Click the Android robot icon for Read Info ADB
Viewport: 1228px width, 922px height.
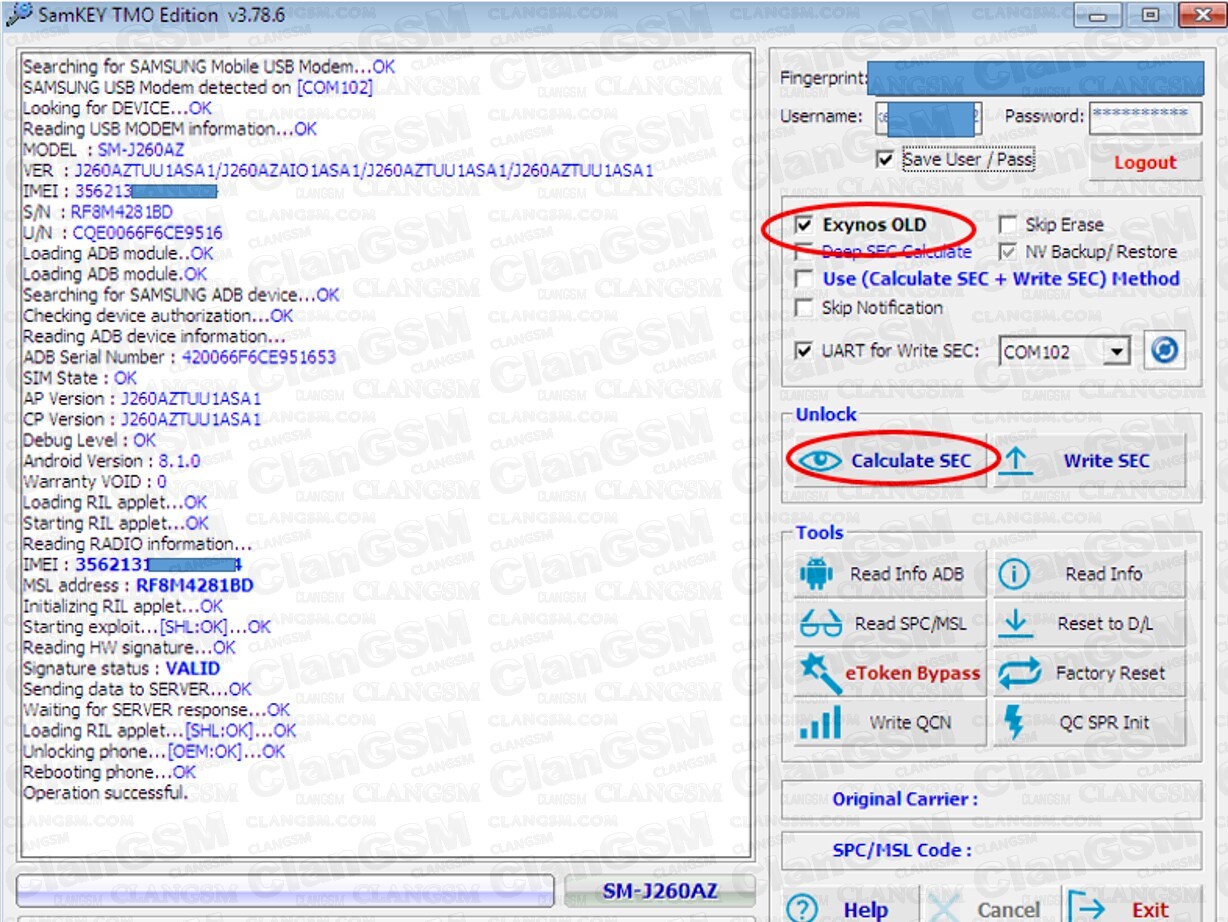click(816, 574)
